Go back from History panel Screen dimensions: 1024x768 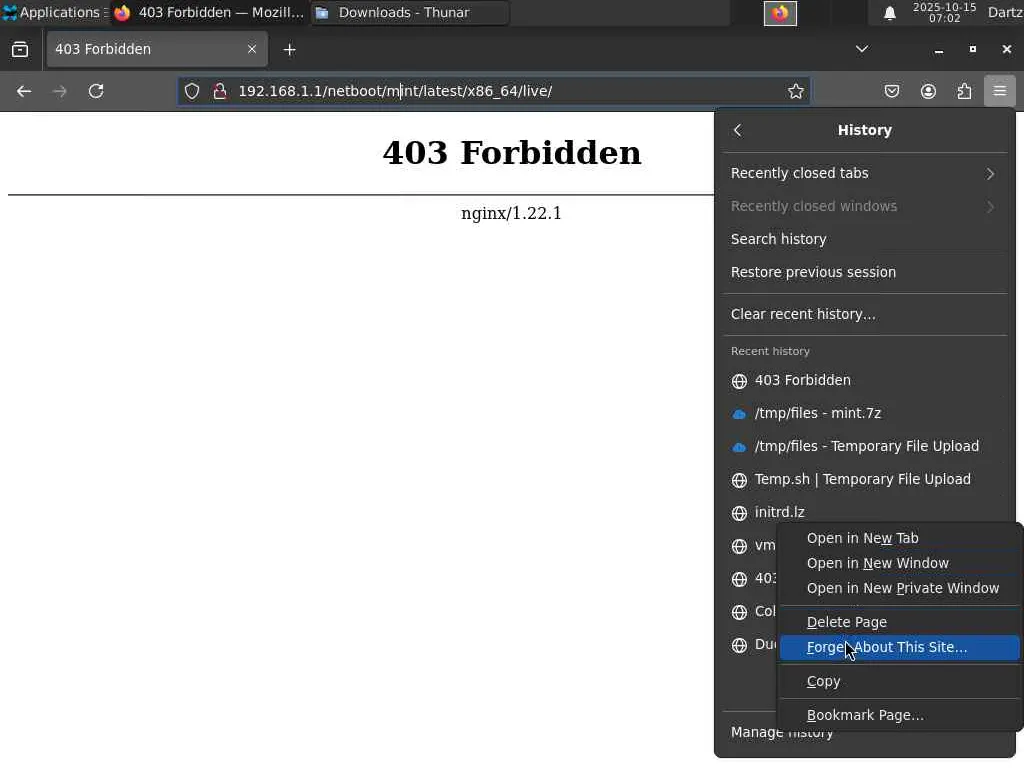click(738, 130)
